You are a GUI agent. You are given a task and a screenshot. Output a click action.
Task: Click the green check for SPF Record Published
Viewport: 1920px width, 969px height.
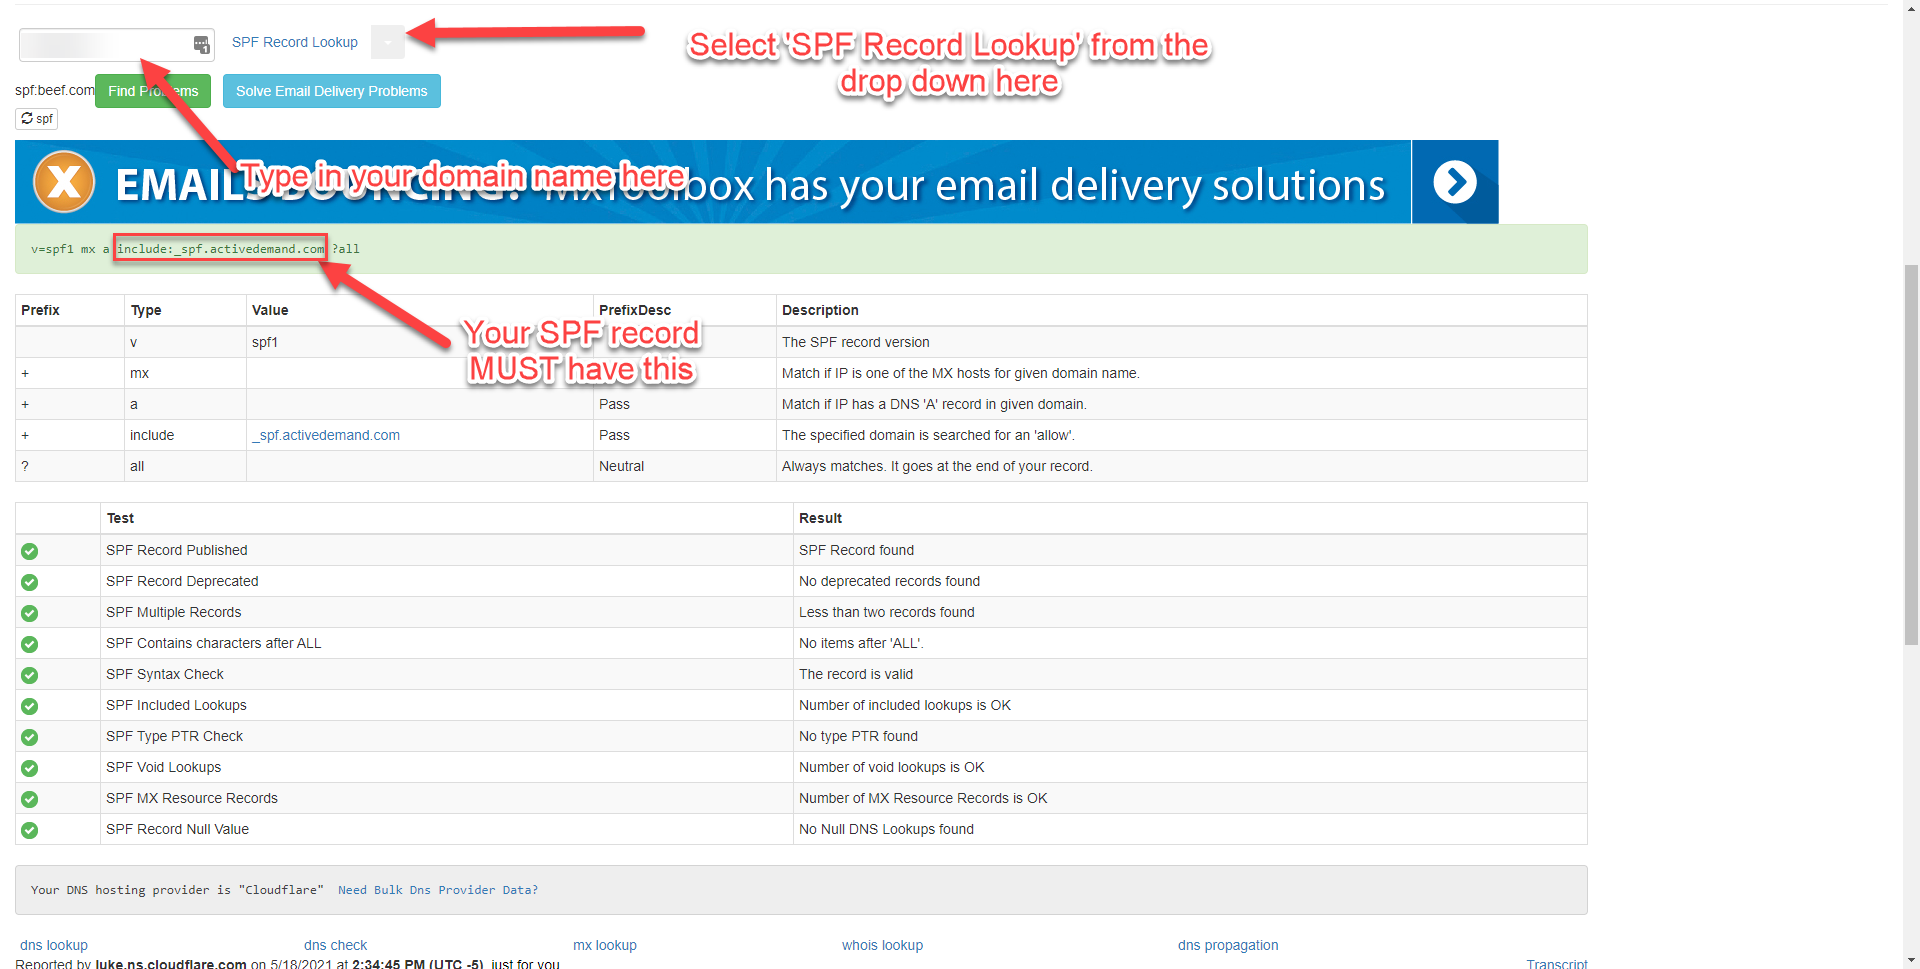[30, 551]
